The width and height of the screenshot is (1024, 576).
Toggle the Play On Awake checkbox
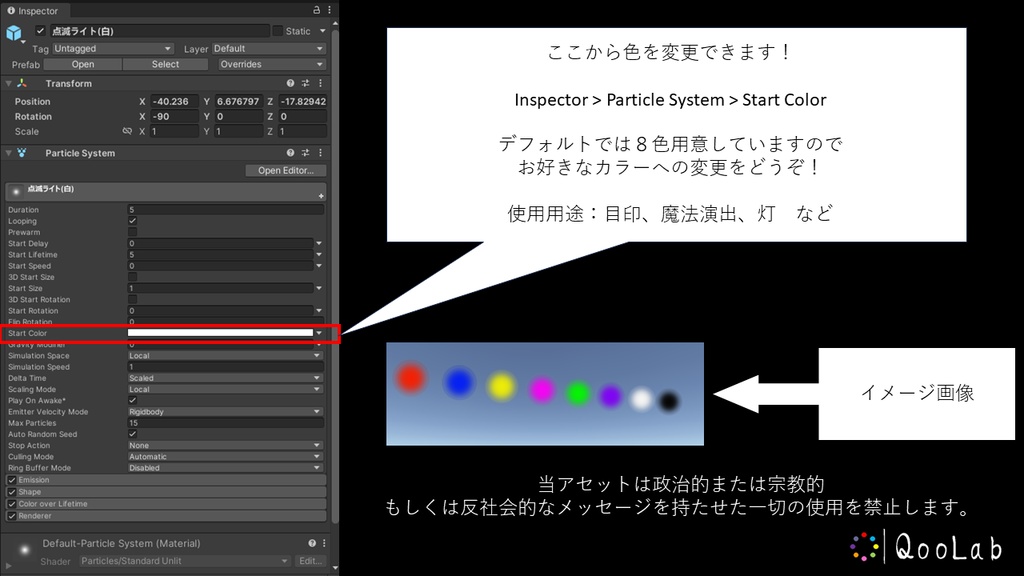click(x=131, y=400)
